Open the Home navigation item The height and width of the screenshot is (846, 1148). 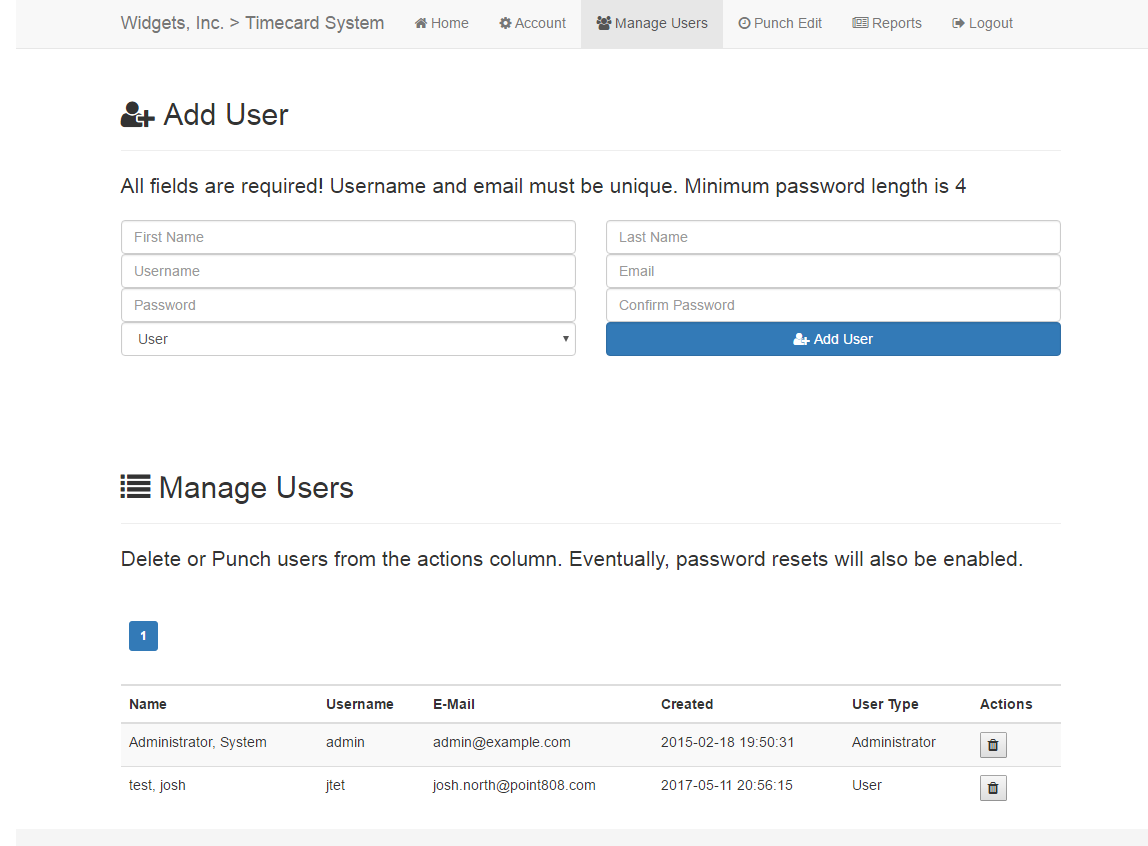tap(441, 23)
